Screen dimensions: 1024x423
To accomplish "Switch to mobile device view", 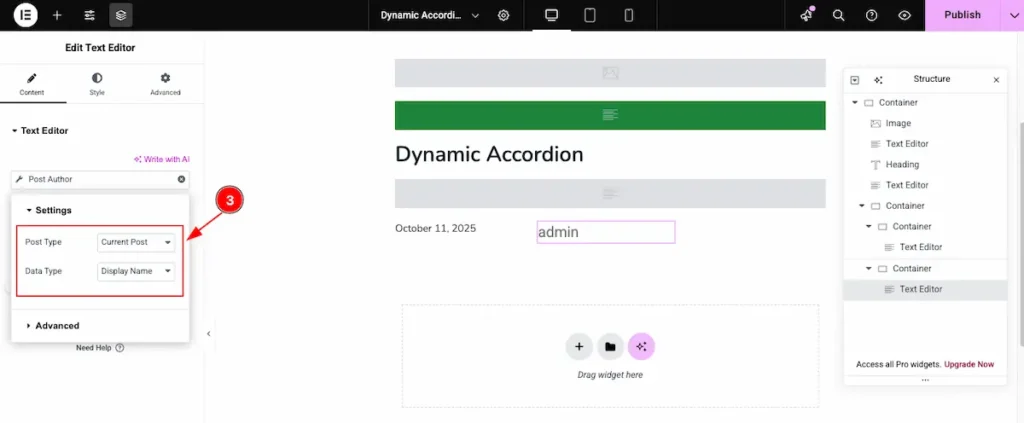I will pos(628,15).
